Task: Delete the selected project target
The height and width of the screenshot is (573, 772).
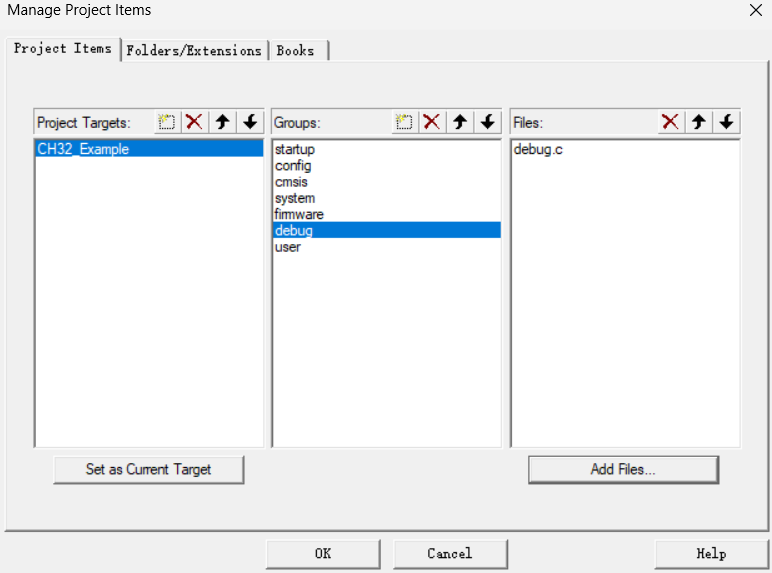Action: (194, 122)
